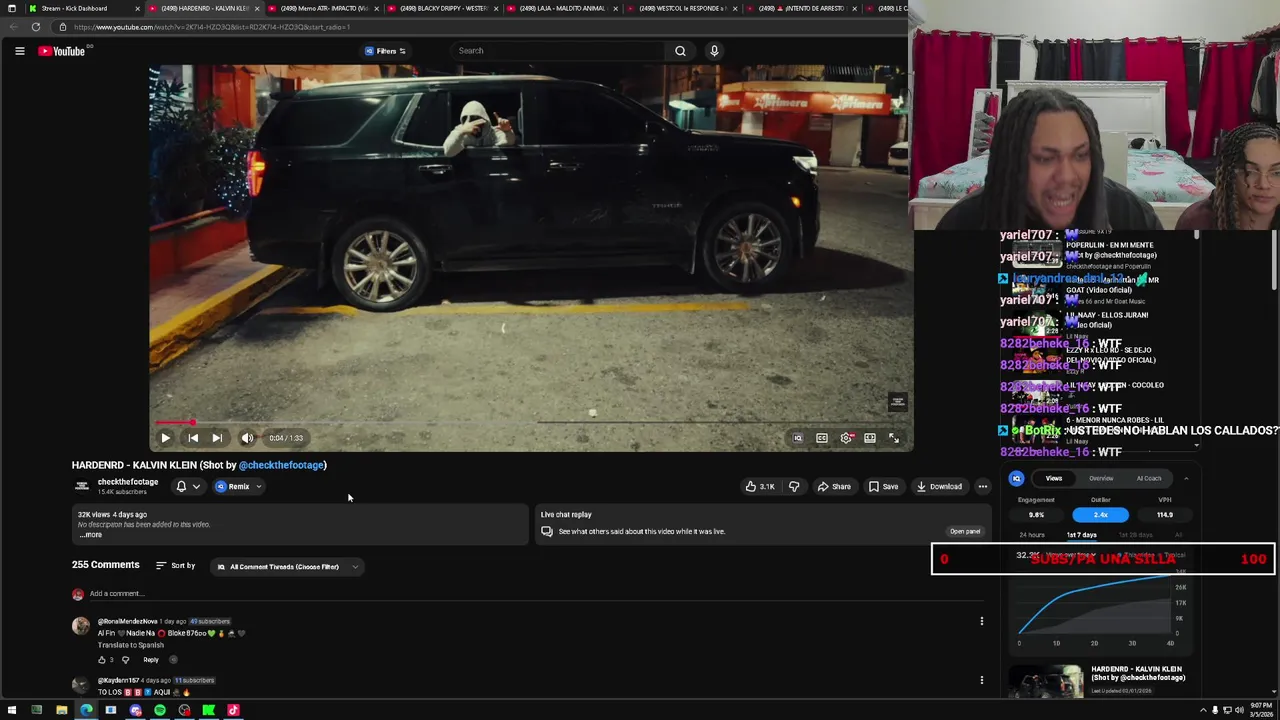This screenshot has height=720, width=1280.
Task: Open options menu for @Kaydenn157's comment
Action: point(982,680)
